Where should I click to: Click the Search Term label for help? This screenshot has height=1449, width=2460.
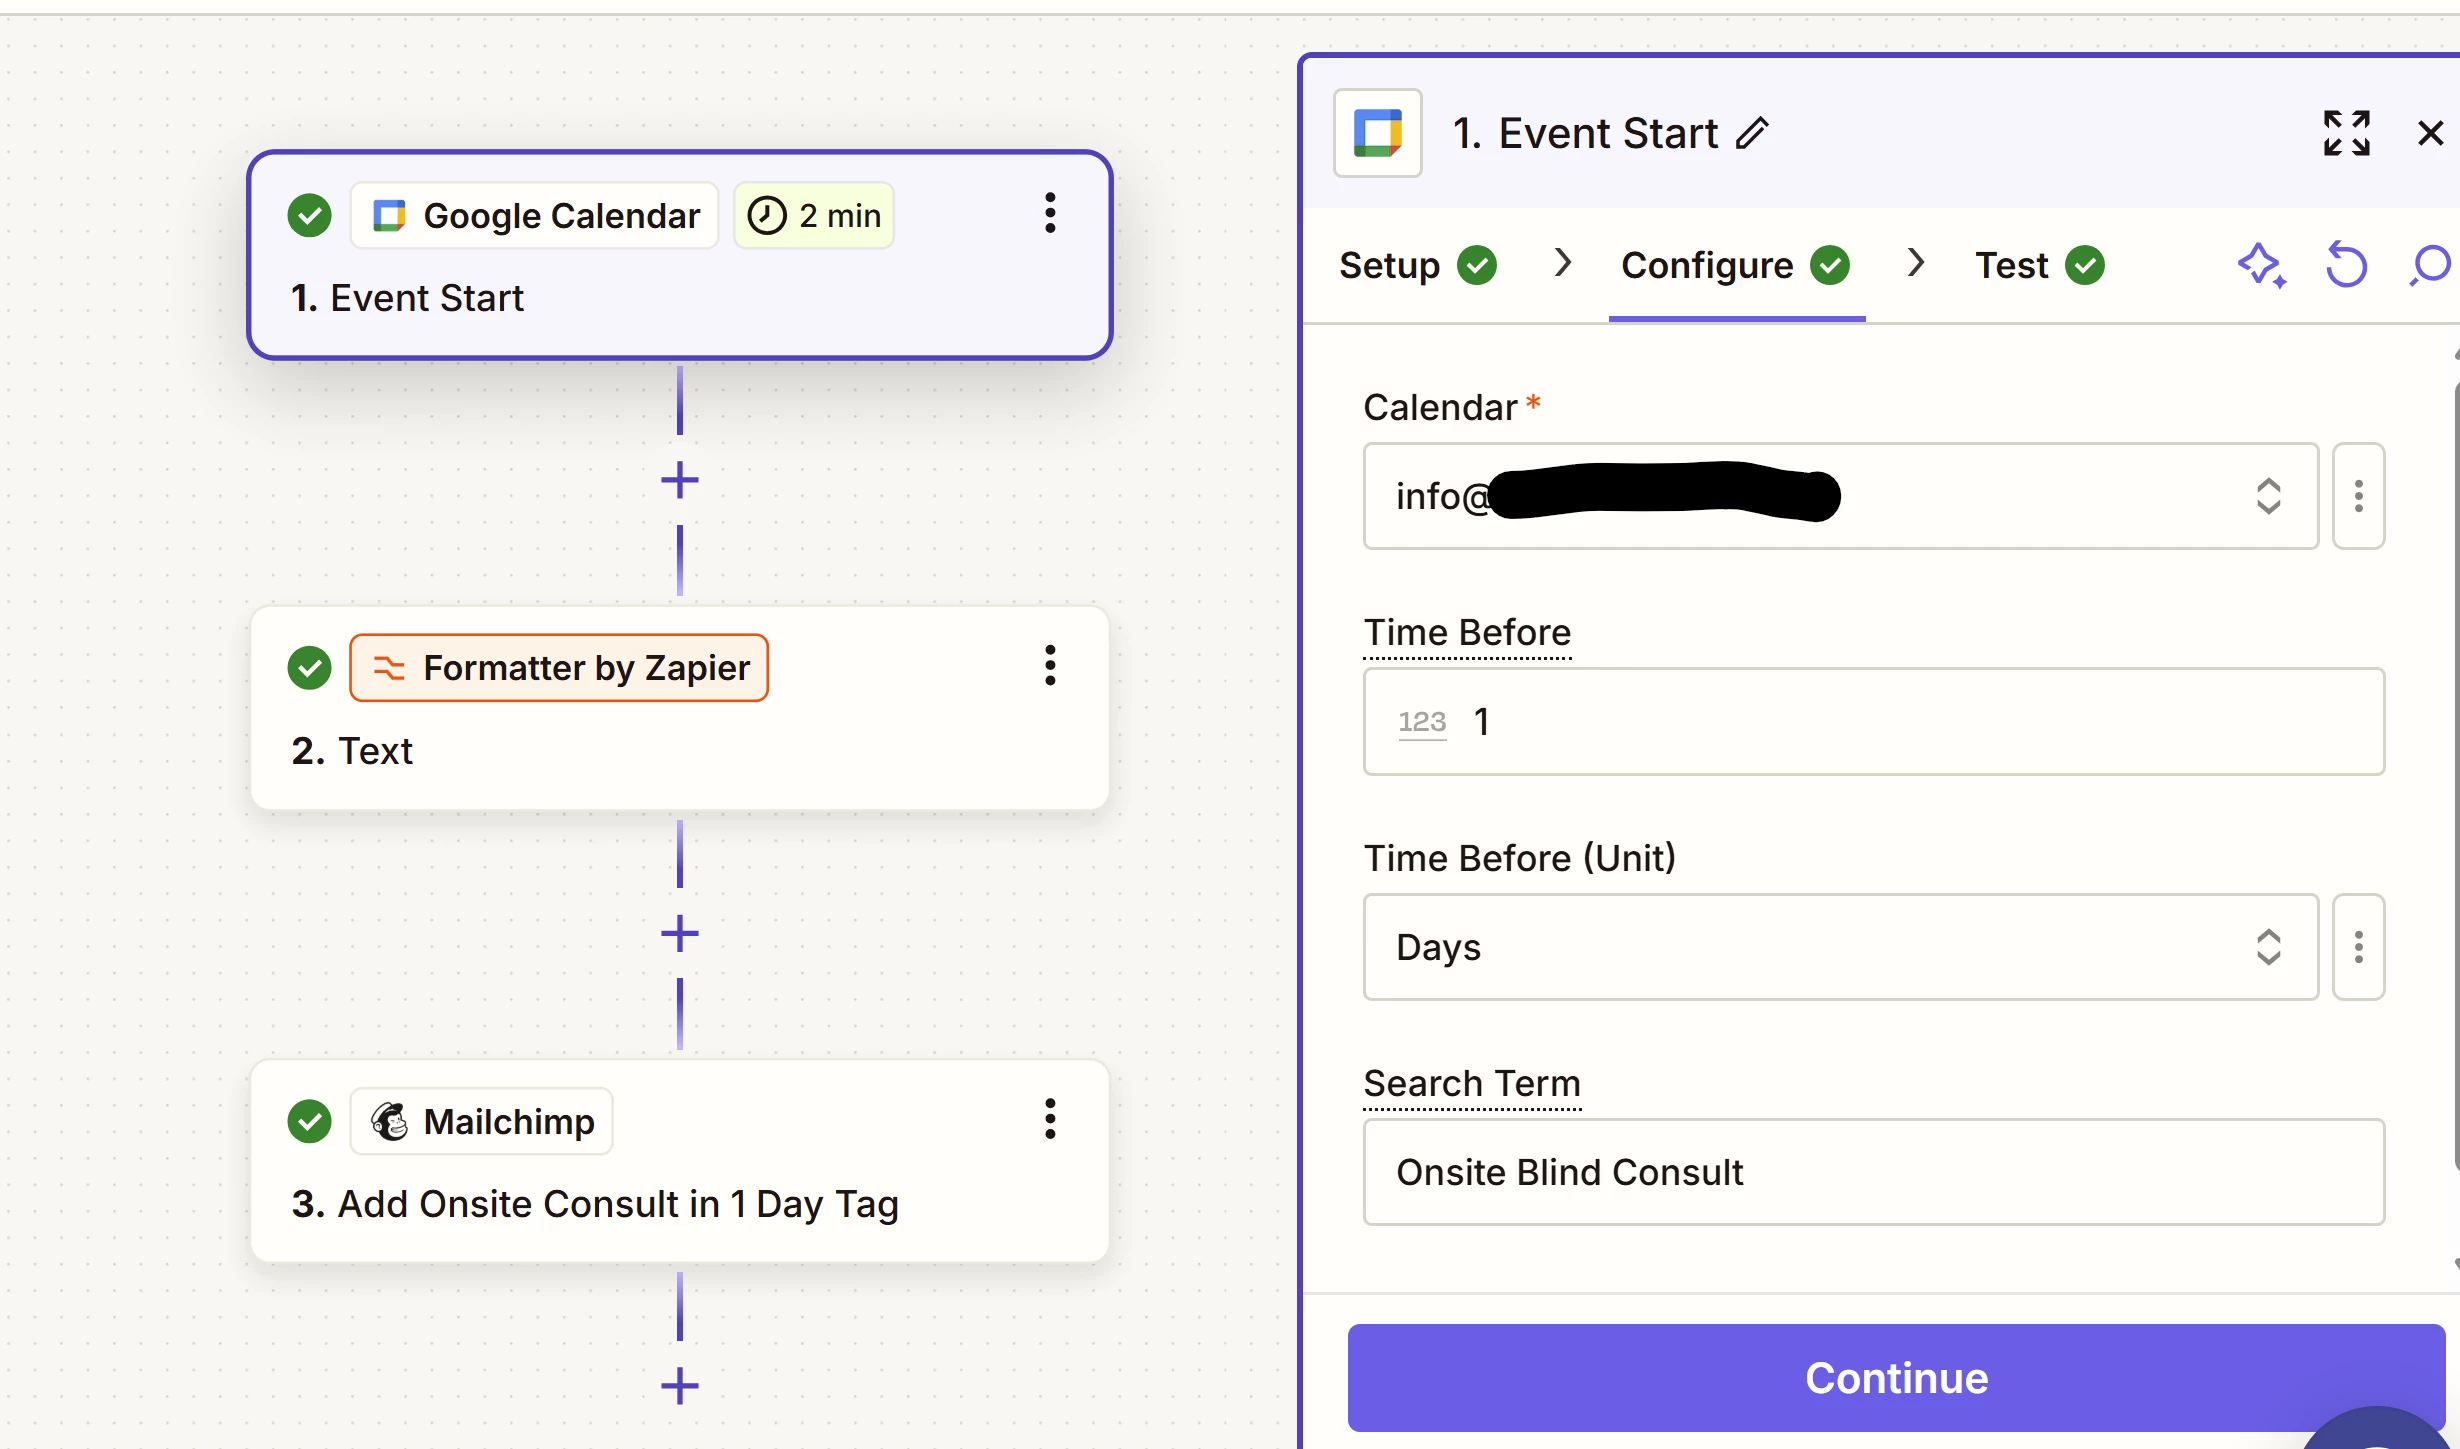(x=1472, y=1084)
